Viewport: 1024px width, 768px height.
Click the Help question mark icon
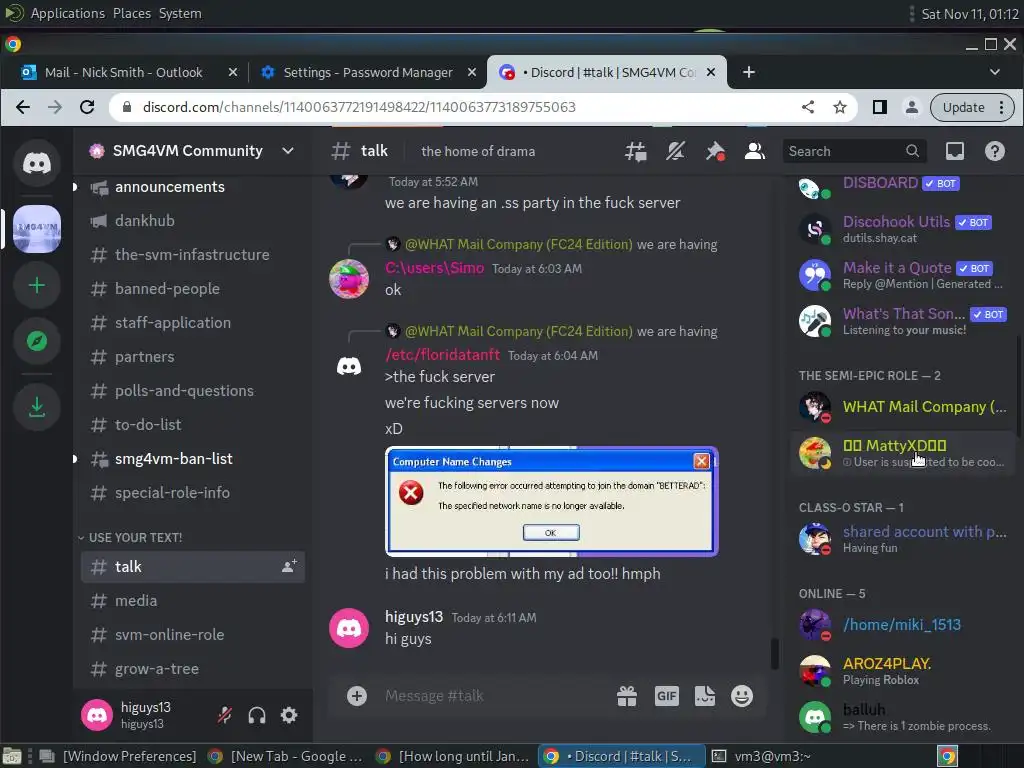click(994, 152)
